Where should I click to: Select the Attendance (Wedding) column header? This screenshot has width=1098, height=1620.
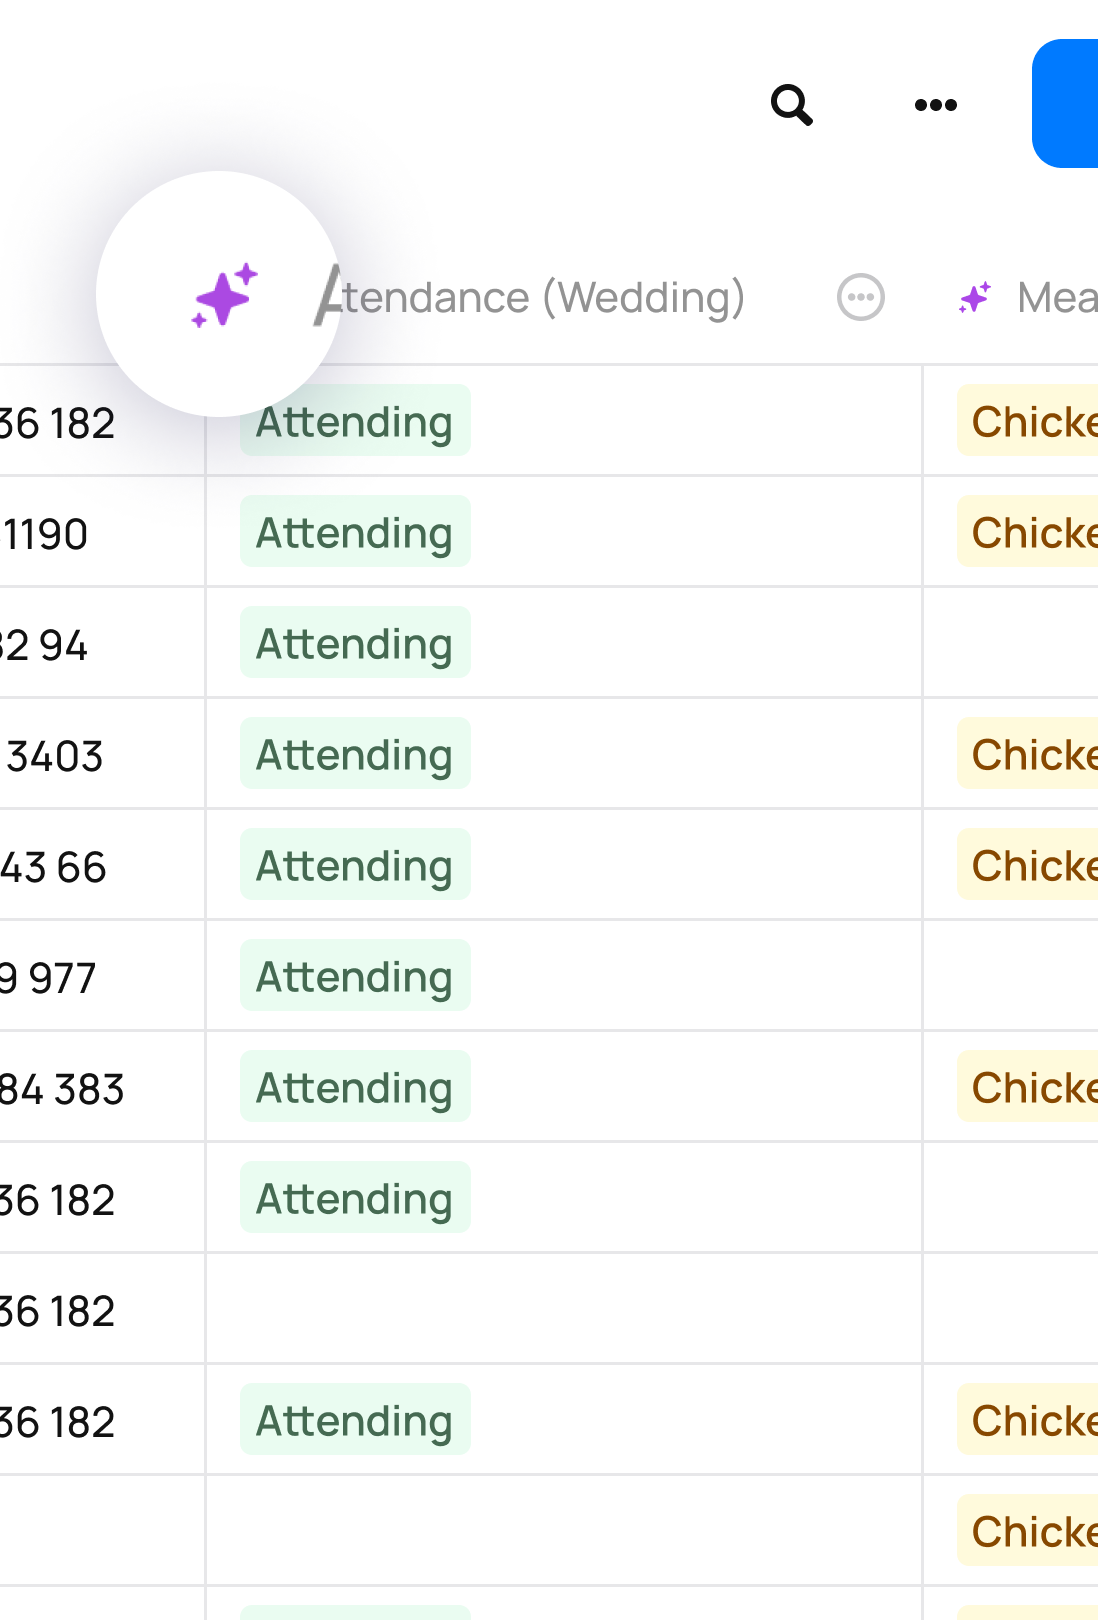point(530,297)
